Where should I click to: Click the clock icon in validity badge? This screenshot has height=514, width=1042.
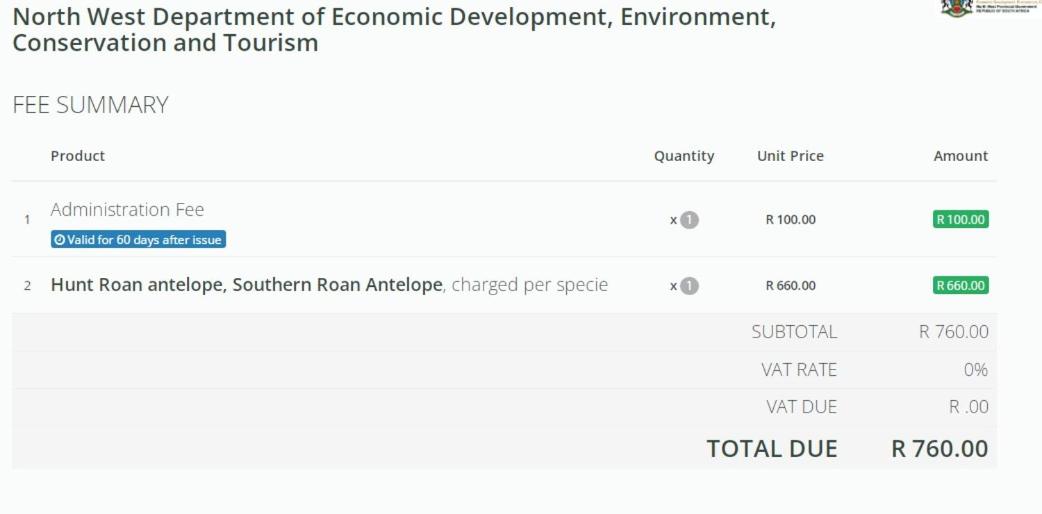pos(59,240)
